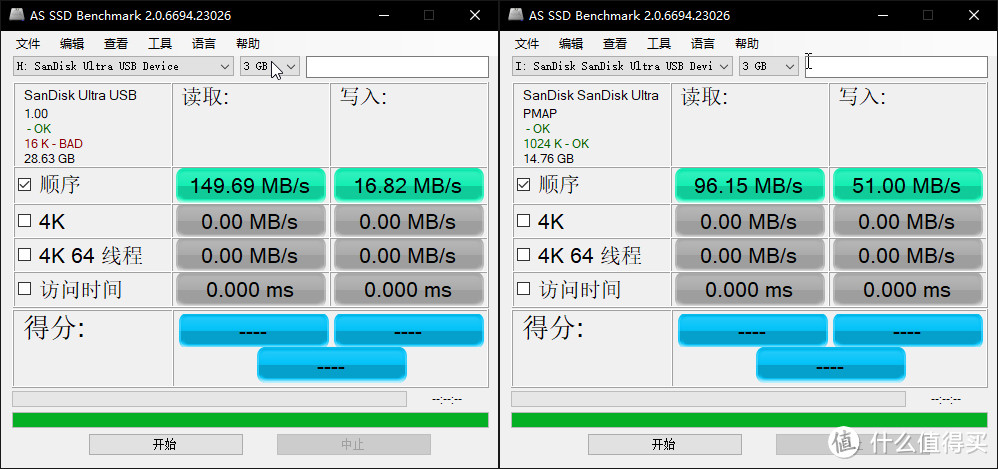Click the green progress bar in right window
The width and height of the screenshot is (998, 469).
(x=749, y=420)
